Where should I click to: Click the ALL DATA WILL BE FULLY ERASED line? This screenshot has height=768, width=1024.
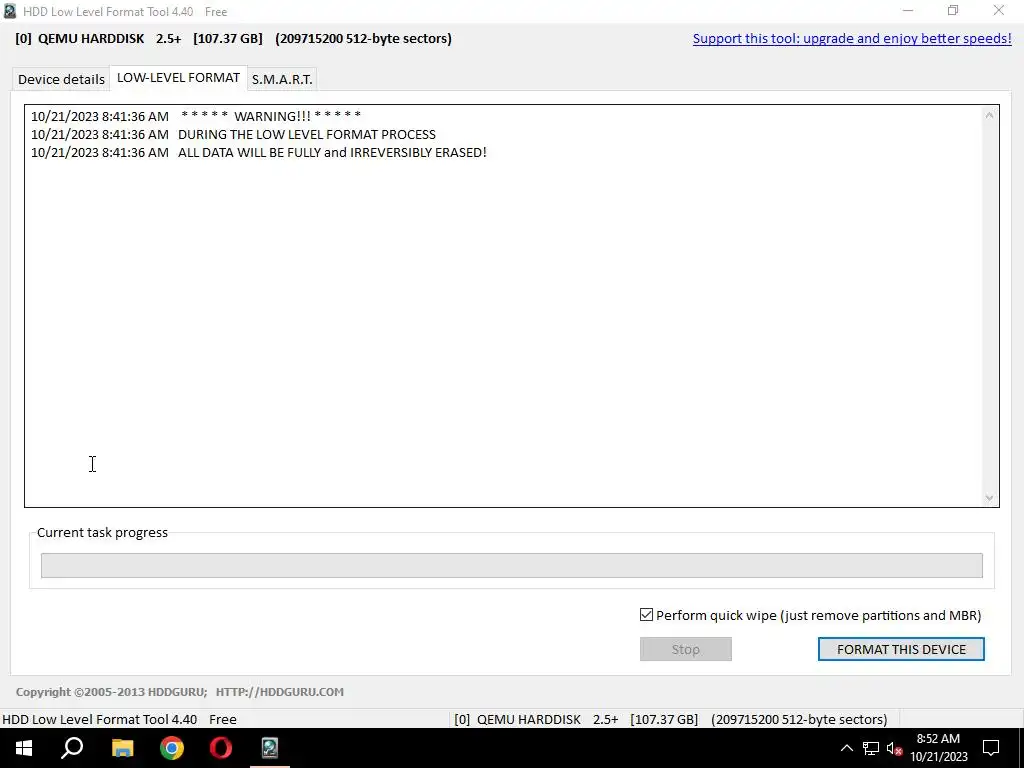tap(259, 153)
